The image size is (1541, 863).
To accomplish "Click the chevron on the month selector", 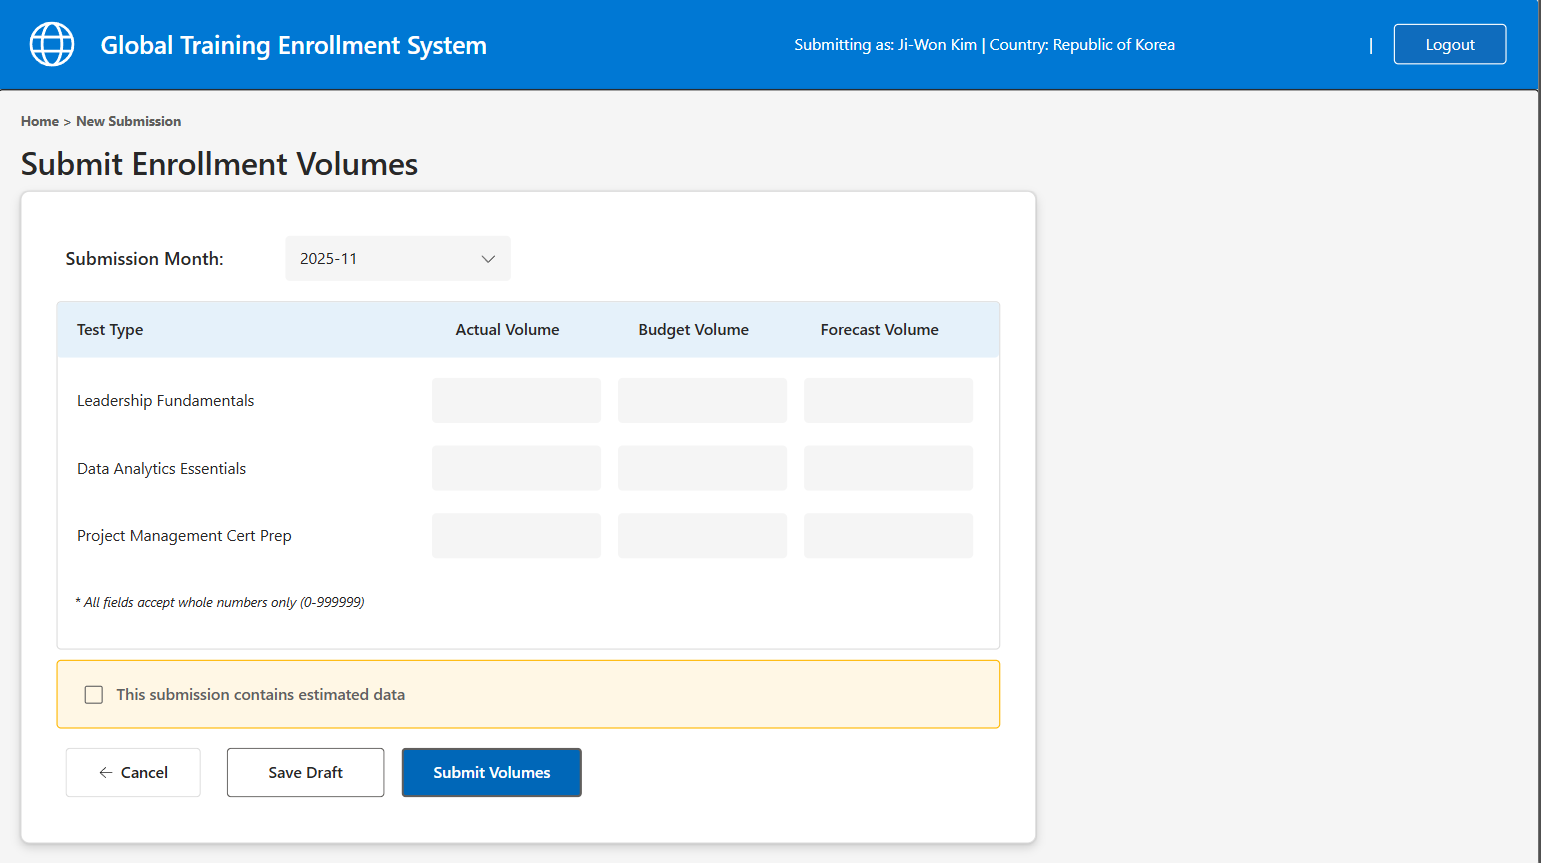I will 487,258.
